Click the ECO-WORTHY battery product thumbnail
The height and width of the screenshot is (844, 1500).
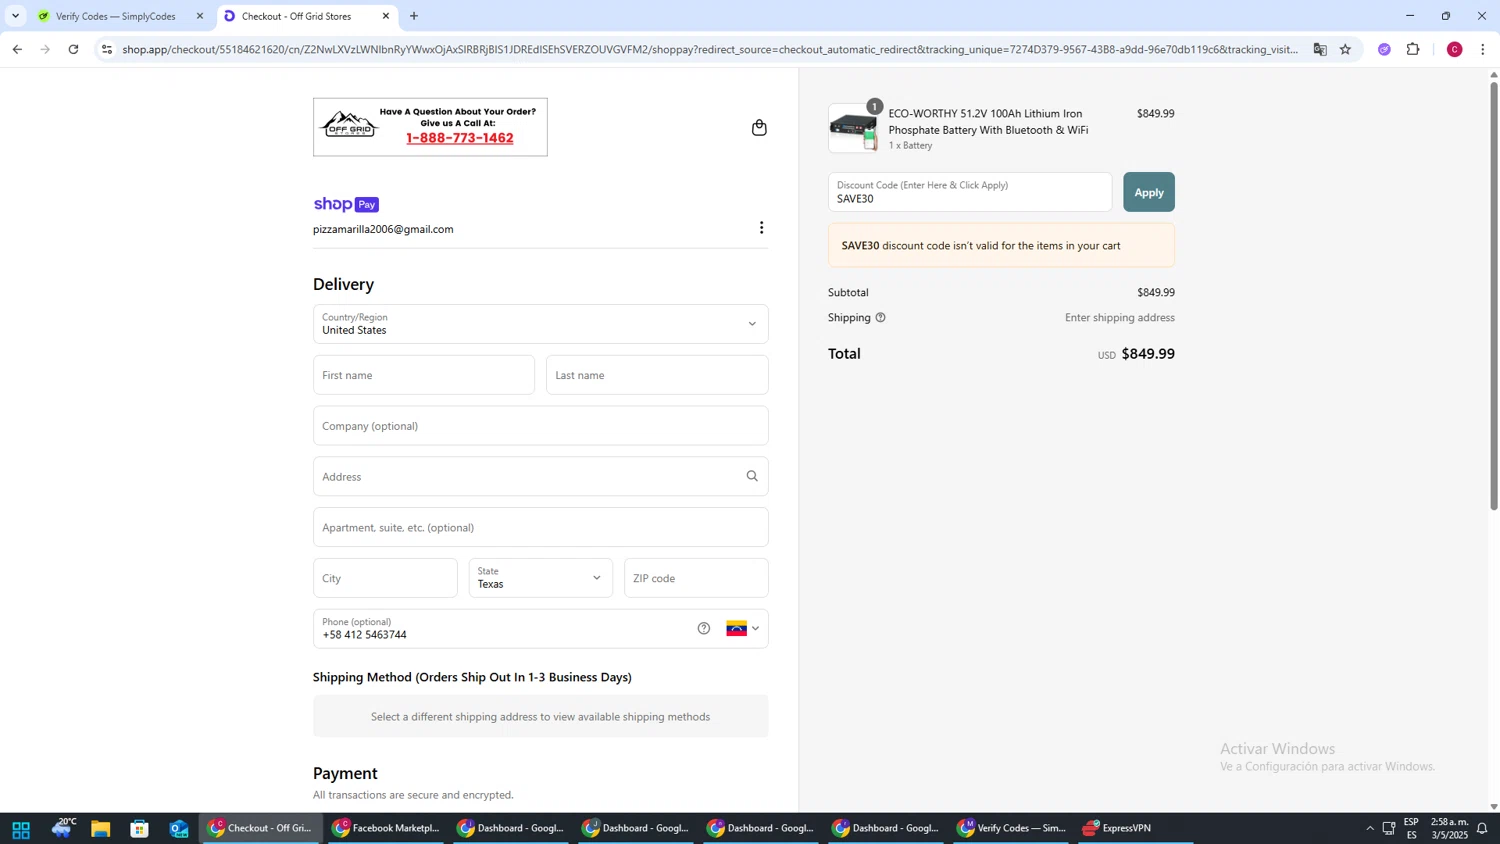coord(853,128)
